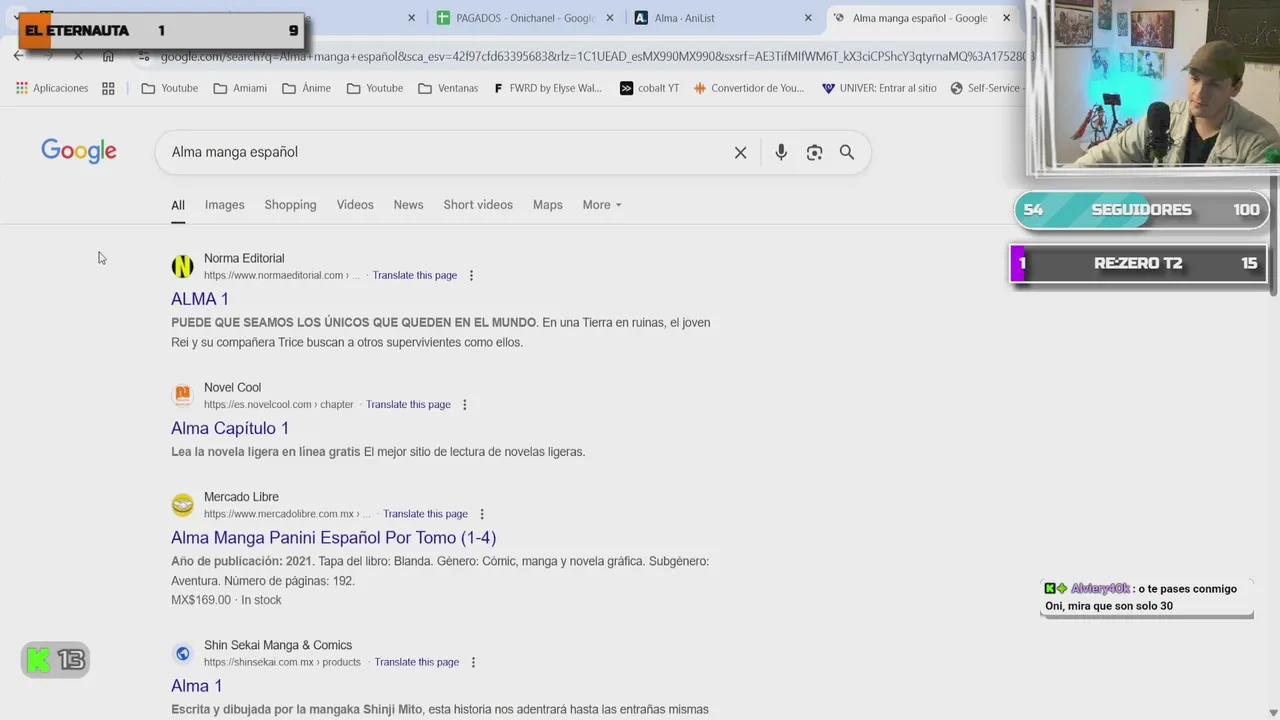Open tab groups grid icon in bookmarks bar
The height and width of the screenshot is (720, 1280).
108,88
